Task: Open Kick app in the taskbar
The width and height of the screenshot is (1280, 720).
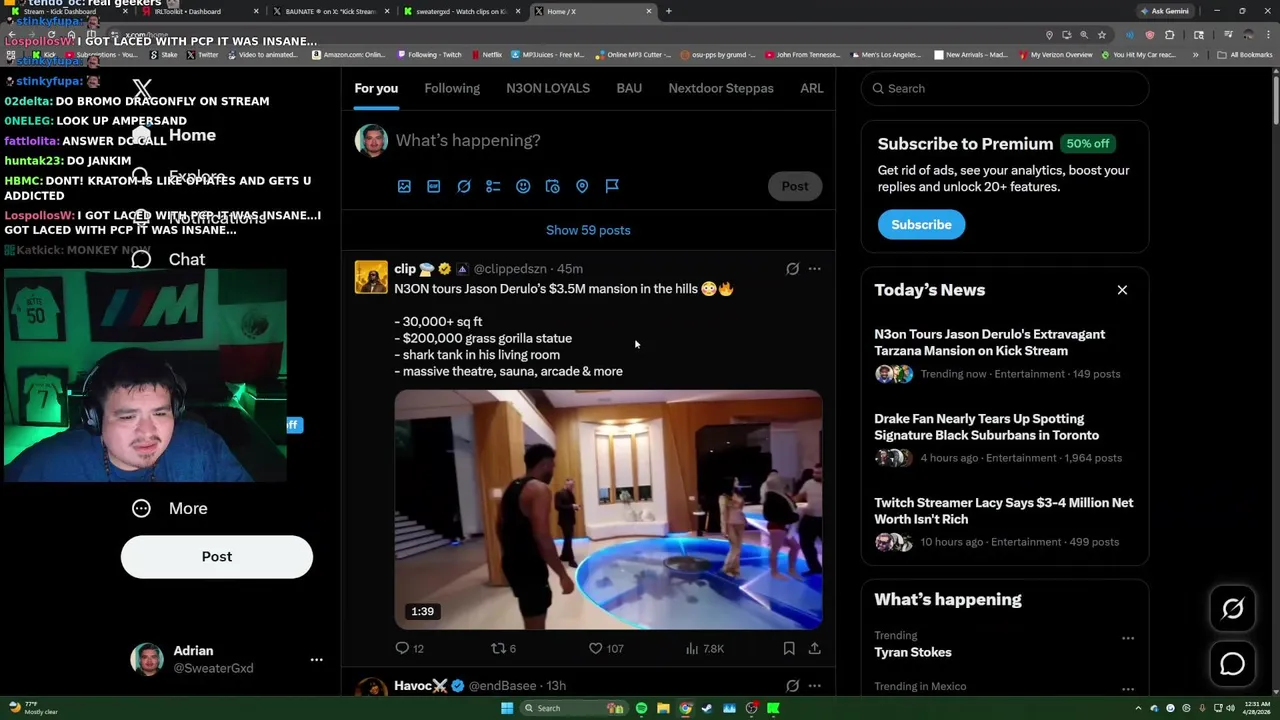Action: tap(773, 708)
